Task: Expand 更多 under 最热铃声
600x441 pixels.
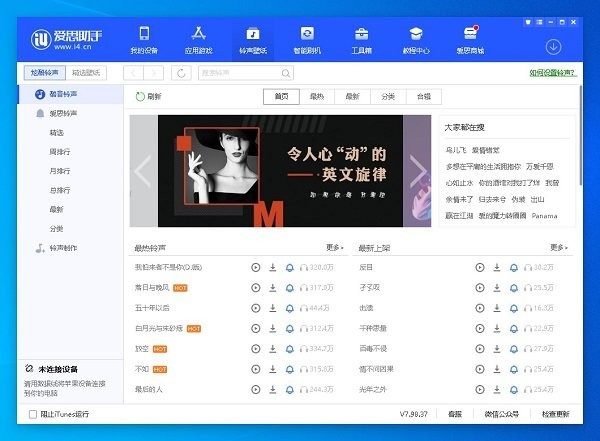Action: tap(334, 247)
